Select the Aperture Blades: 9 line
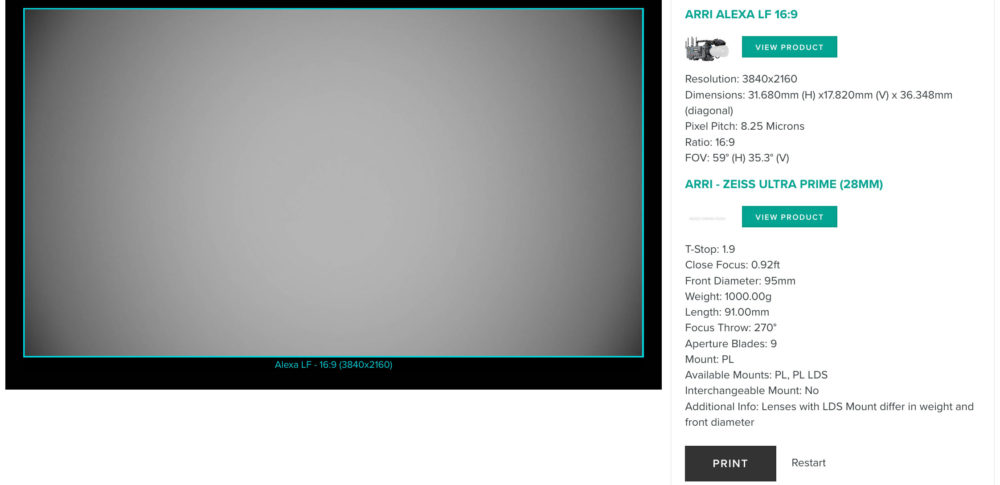Screen dimensions: 1000x485 tap(731, 343)
